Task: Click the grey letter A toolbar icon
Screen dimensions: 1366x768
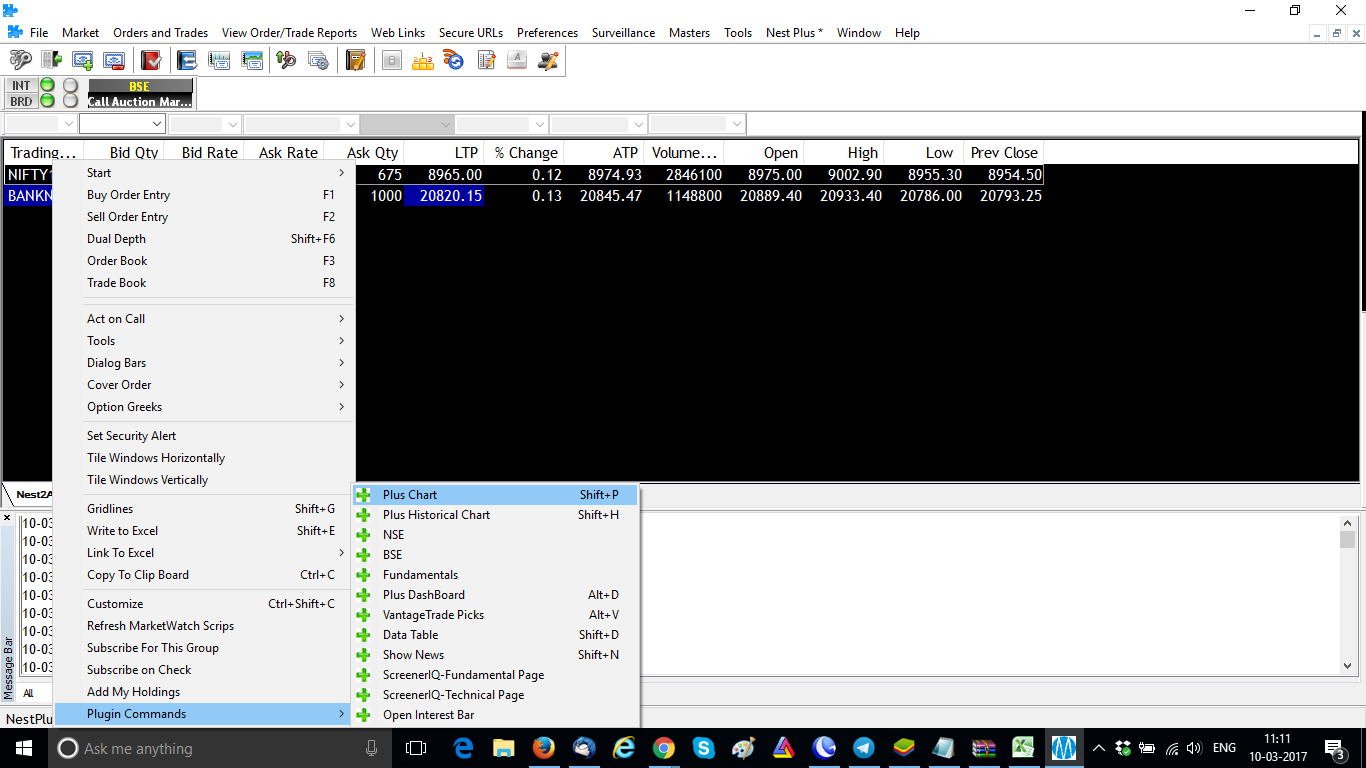Action: pyautogui.click(x=517, y=60)
